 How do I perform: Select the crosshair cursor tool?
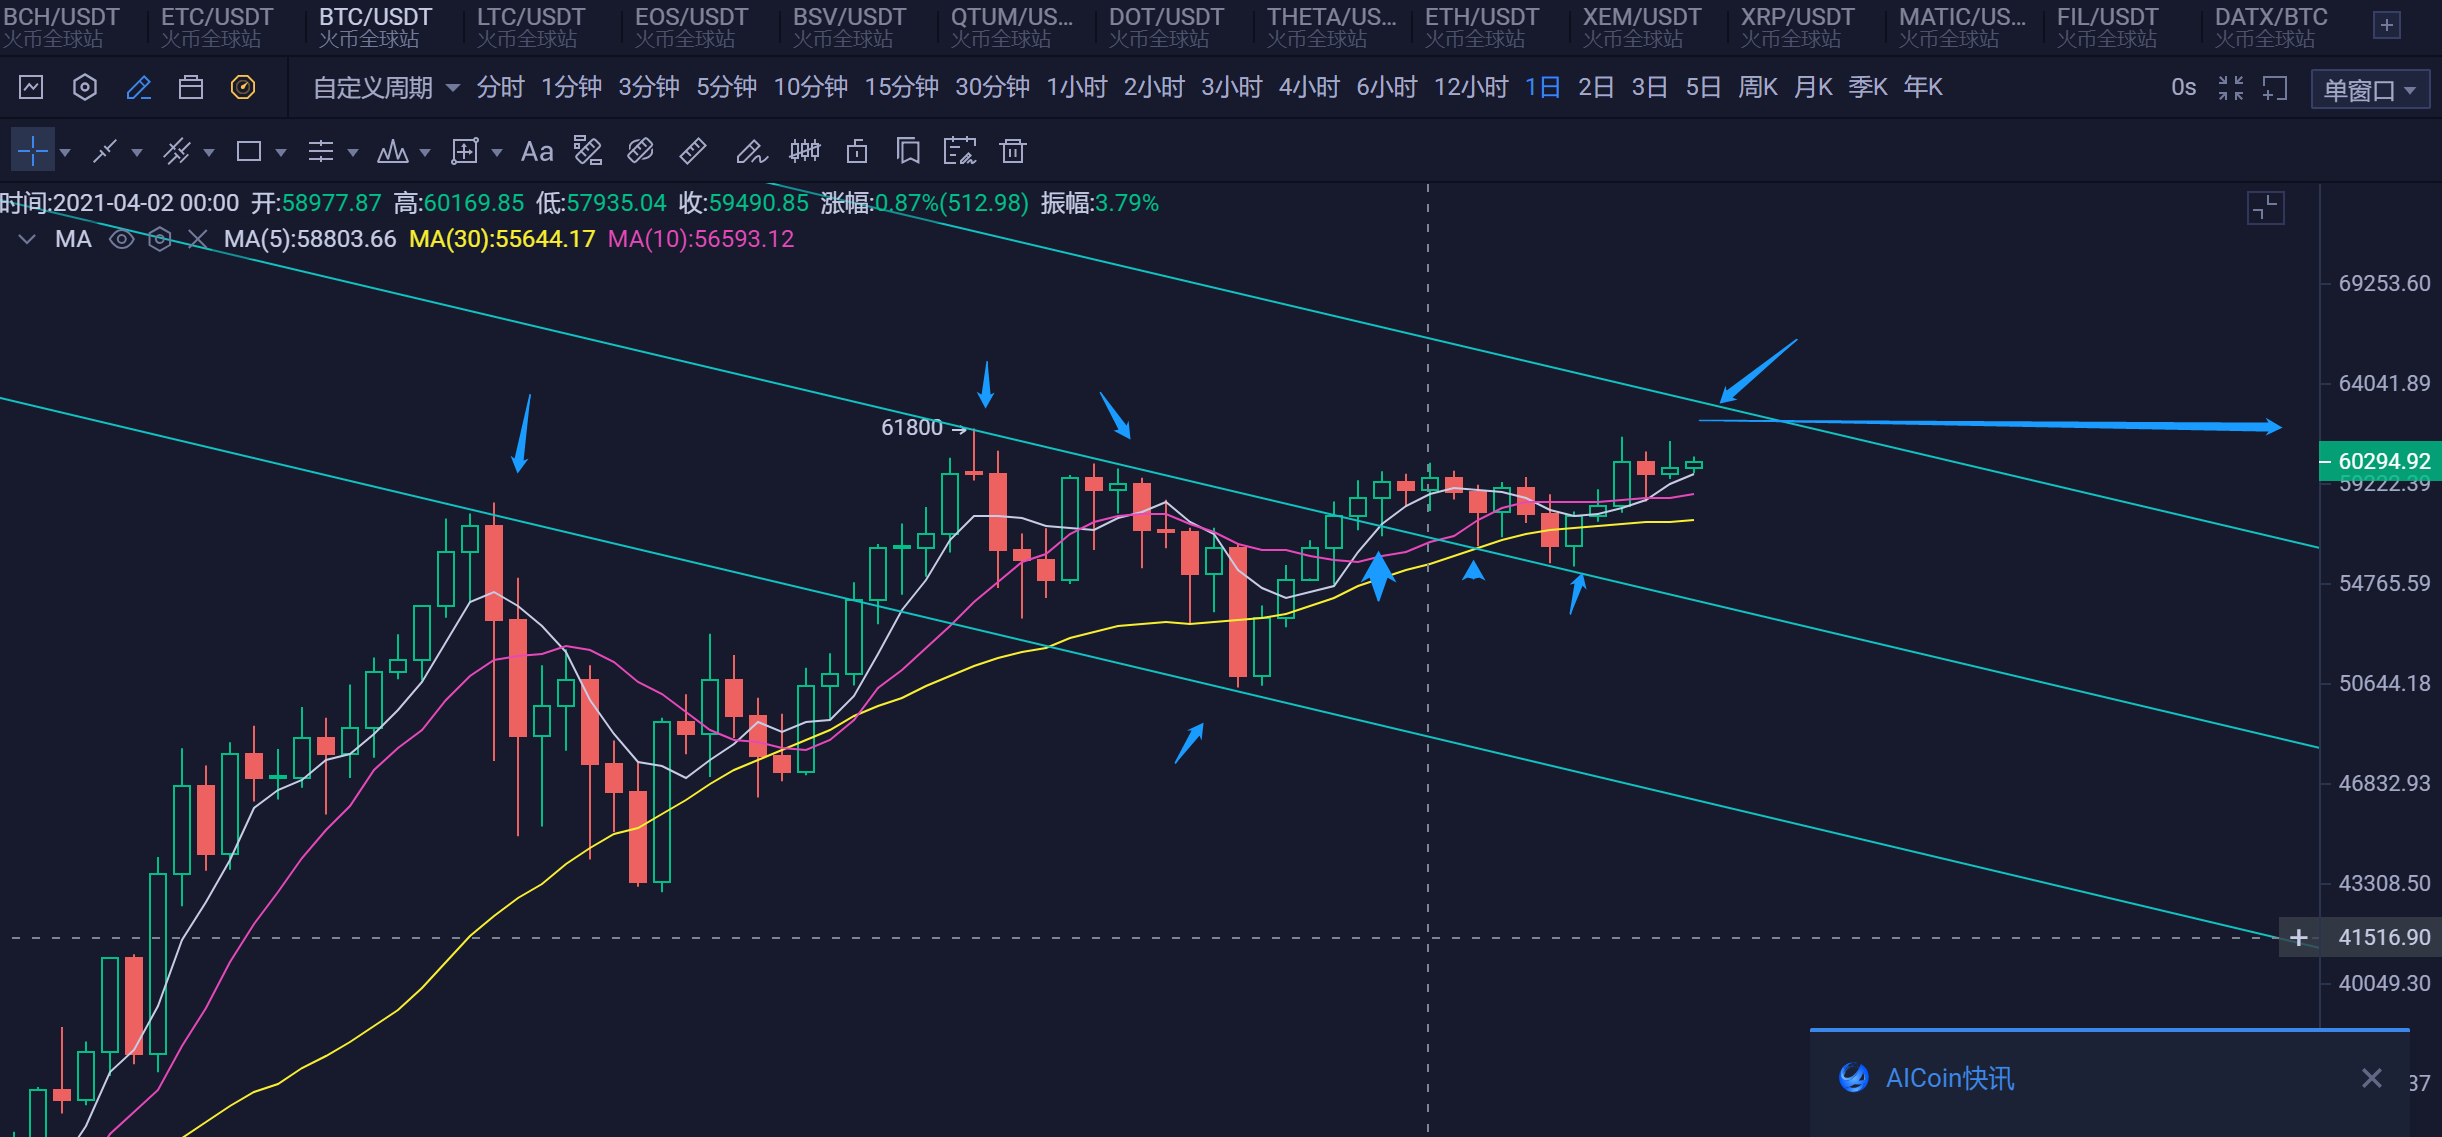click(32, 152)
